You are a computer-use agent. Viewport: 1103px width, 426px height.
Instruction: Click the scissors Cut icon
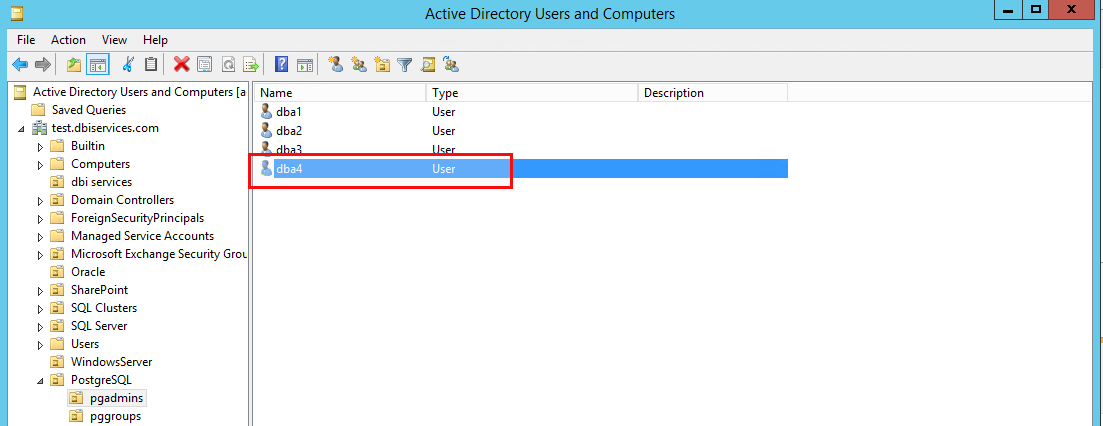click(128, 65)
